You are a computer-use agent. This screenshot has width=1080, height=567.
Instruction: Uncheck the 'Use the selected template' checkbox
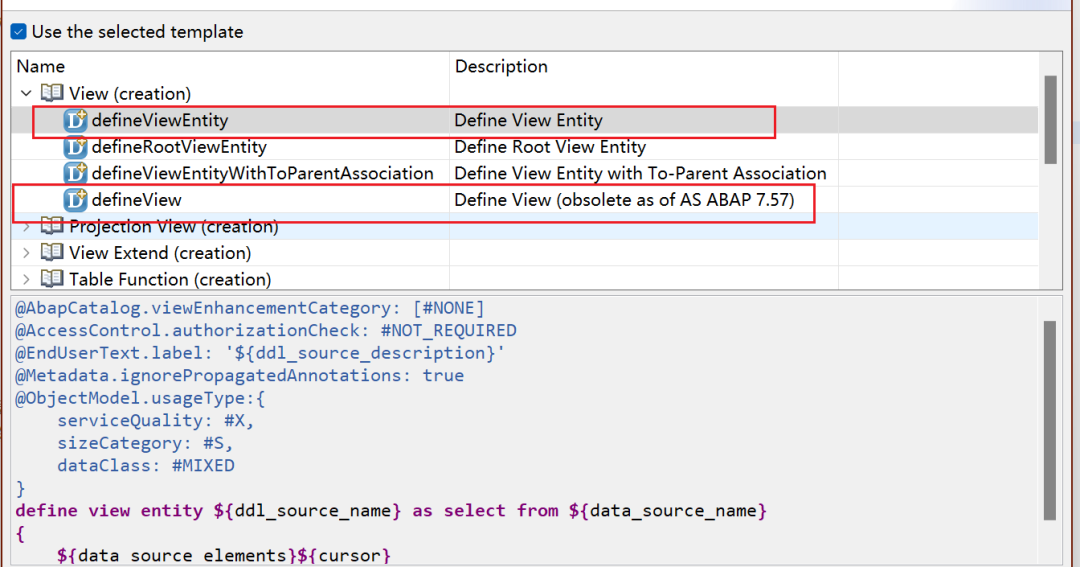pyautogui.click(x=19, y=32)
